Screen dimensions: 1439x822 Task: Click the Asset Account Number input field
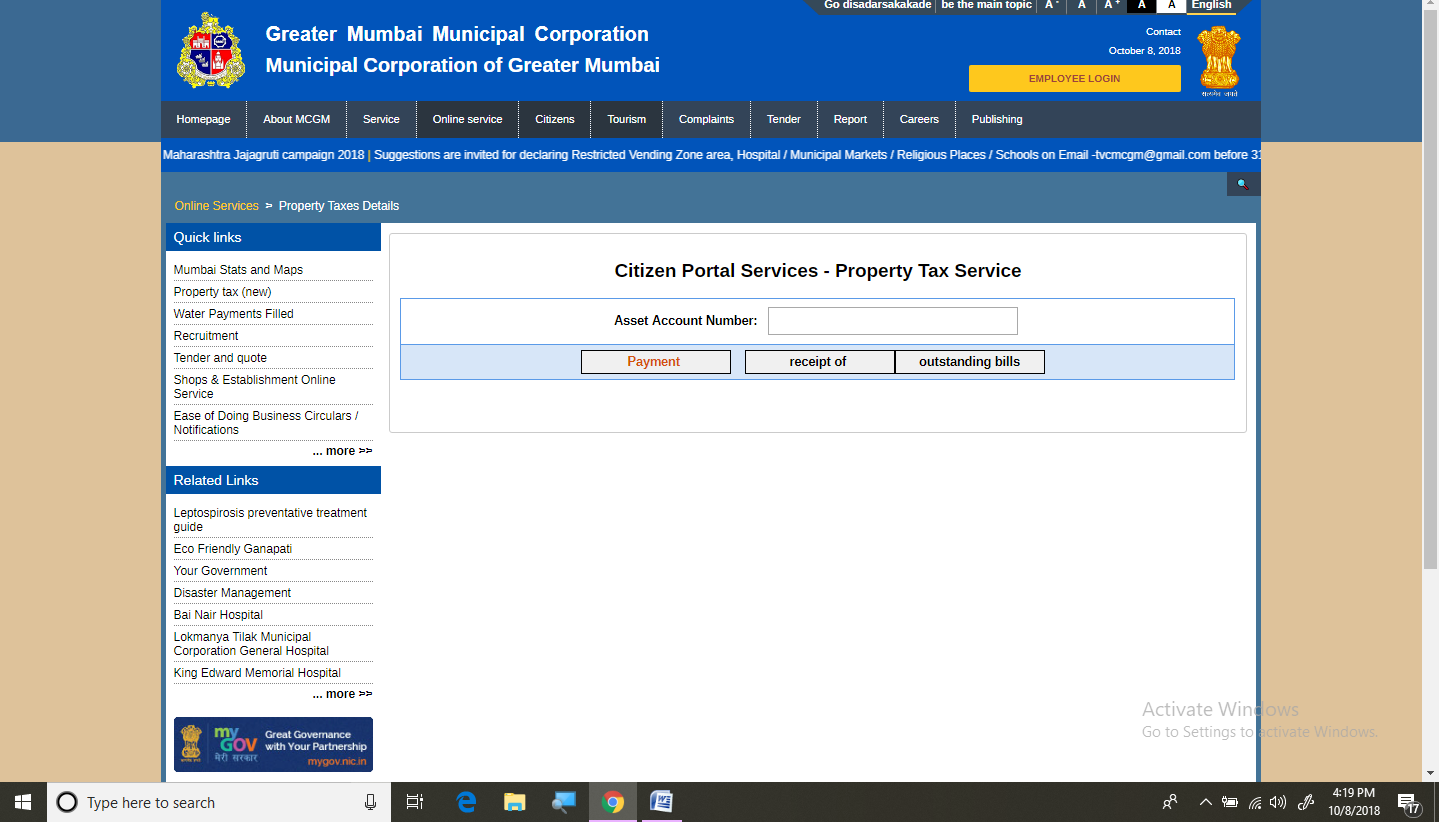[x=892, y=320]
